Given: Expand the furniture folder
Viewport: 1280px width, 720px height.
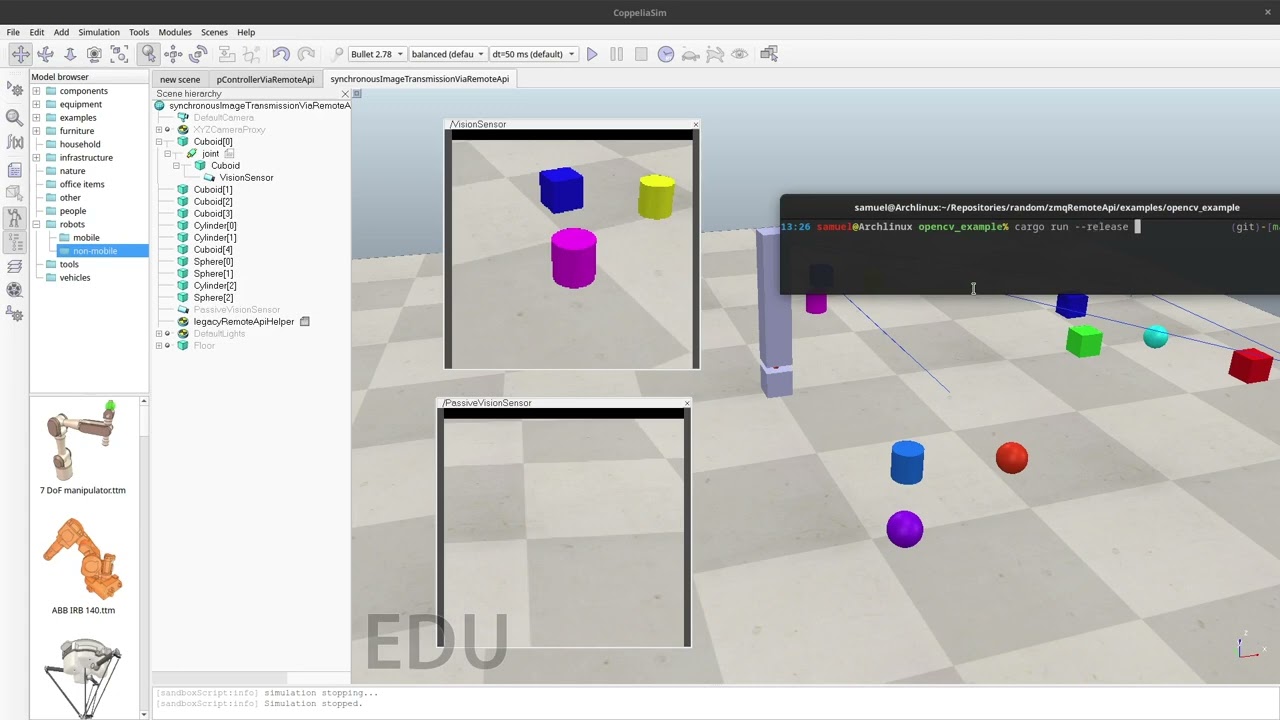Looking at the screenshot, I should (x=36, y=131).
